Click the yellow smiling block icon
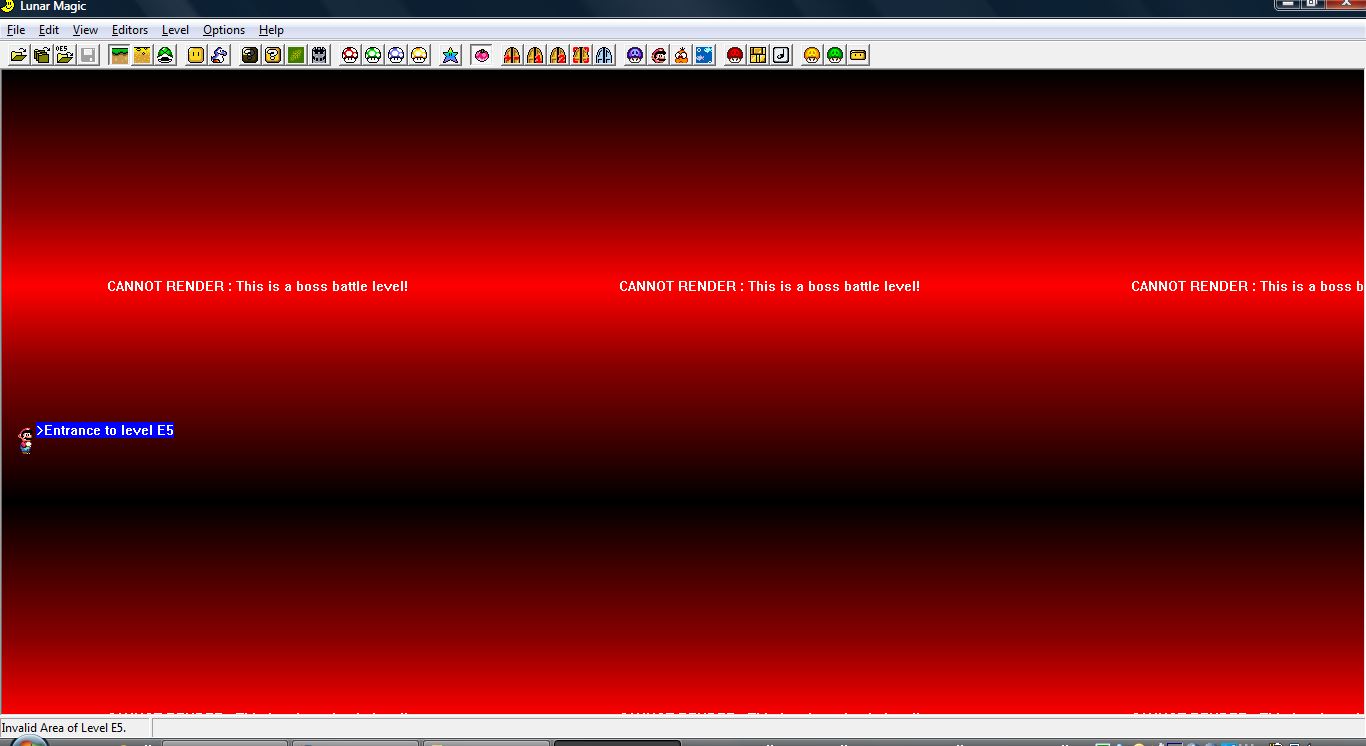The width and height of the screenshot is (1366, 746). 196,55
